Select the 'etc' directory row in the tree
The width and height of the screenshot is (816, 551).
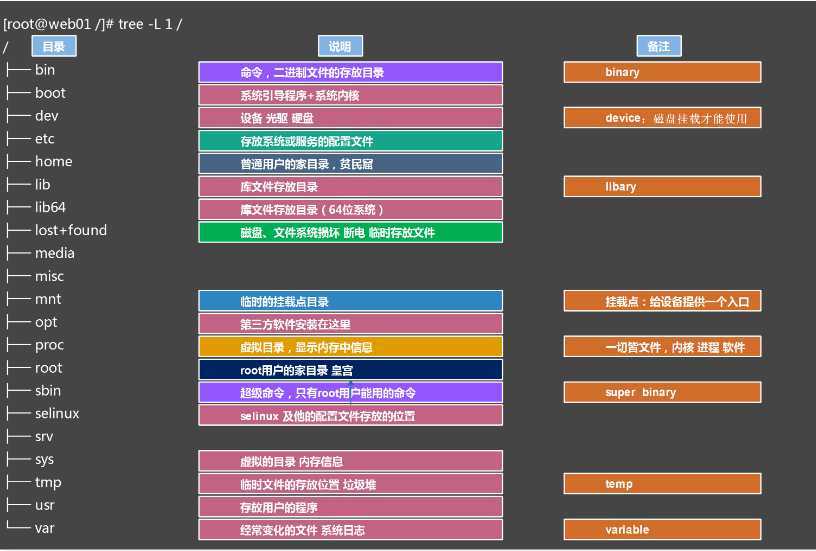point(30,138)
